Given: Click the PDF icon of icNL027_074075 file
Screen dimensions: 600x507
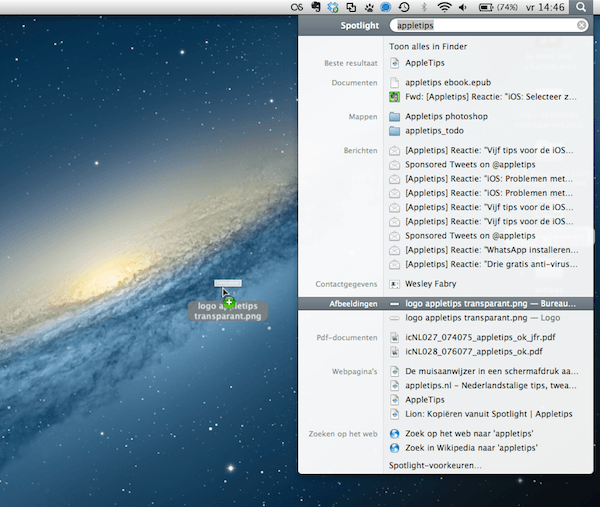Looking at the screenshot, I should click(x=395, y=337).
